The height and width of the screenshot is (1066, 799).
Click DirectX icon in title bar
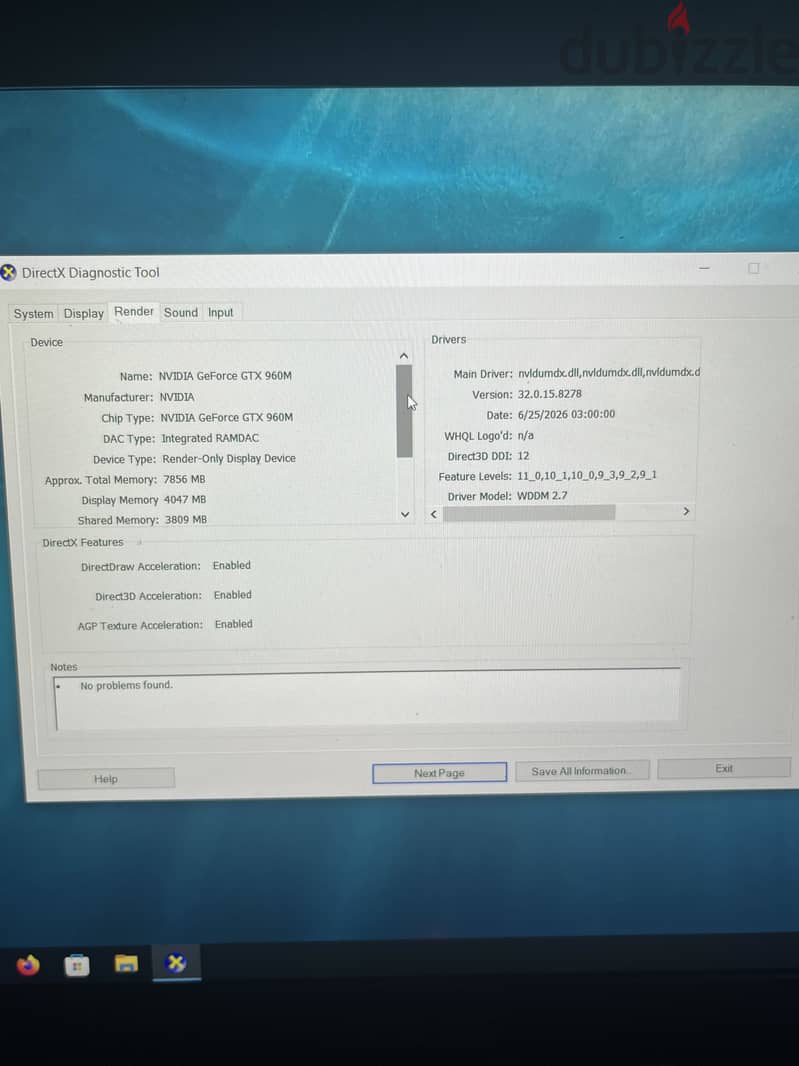tap(8, 273)
